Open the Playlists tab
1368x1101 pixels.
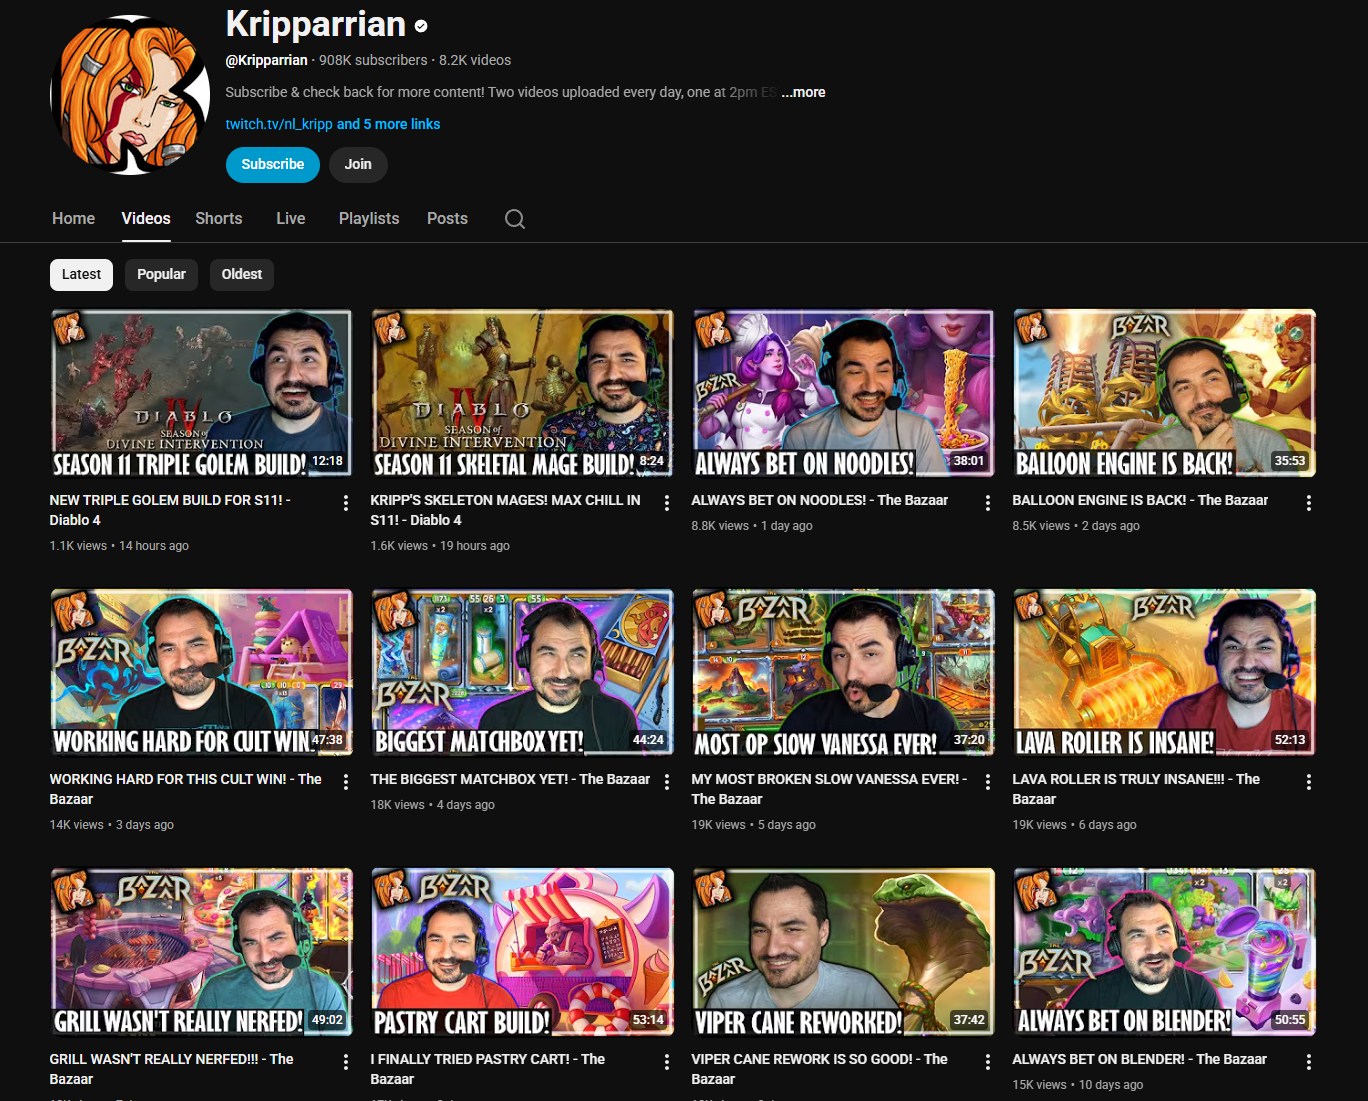369,218
